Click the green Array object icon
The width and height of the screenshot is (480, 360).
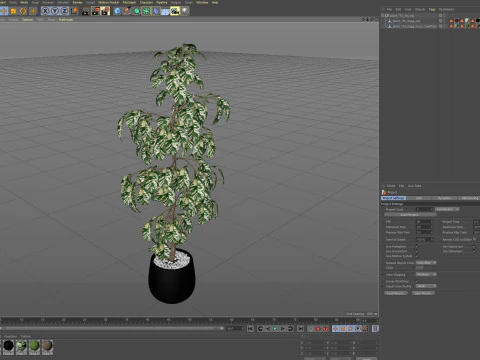tap(146, 11)
